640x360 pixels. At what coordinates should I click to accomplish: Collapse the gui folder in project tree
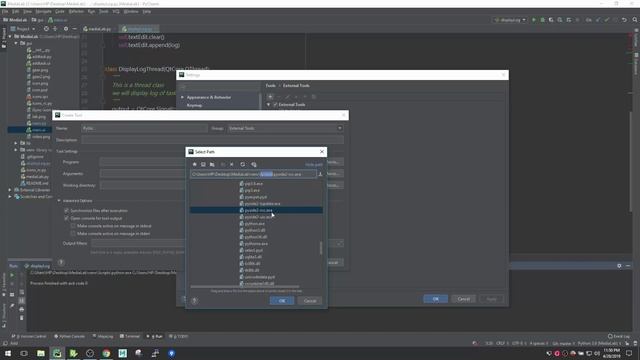(x=16, y=43)
